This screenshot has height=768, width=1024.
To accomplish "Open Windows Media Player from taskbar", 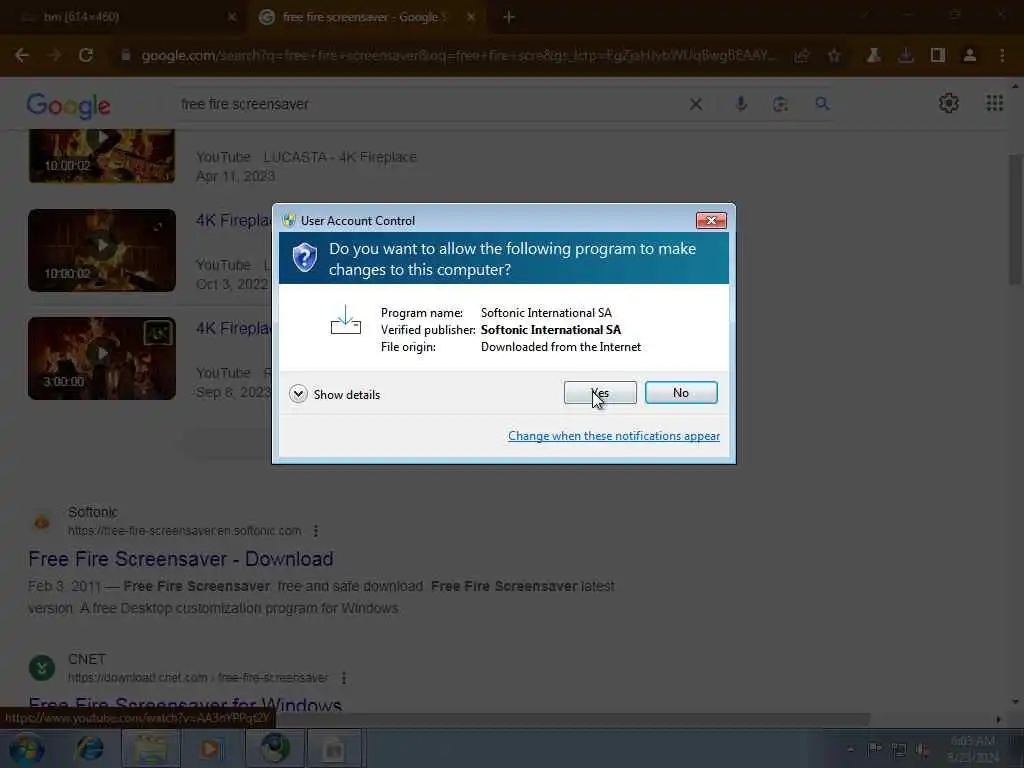I will [x=211, y=748].
